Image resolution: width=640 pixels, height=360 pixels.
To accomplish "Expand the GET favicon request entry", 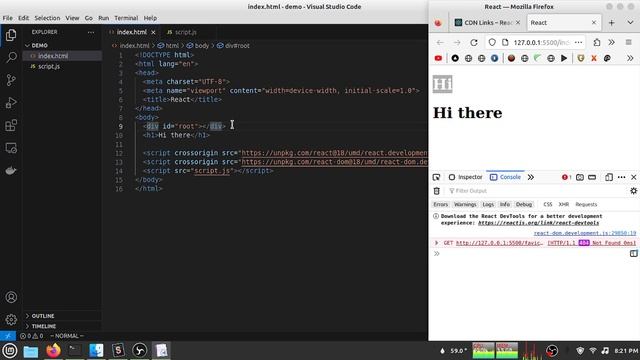I will (436, 243).
